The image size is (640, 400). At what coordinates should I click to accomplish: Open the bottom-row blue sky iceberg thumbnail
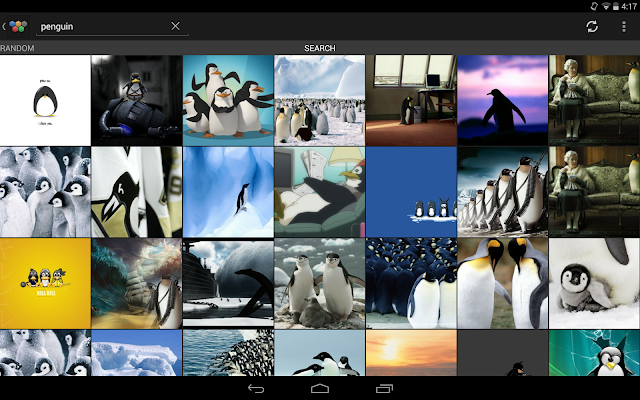[x=137, y=353]
